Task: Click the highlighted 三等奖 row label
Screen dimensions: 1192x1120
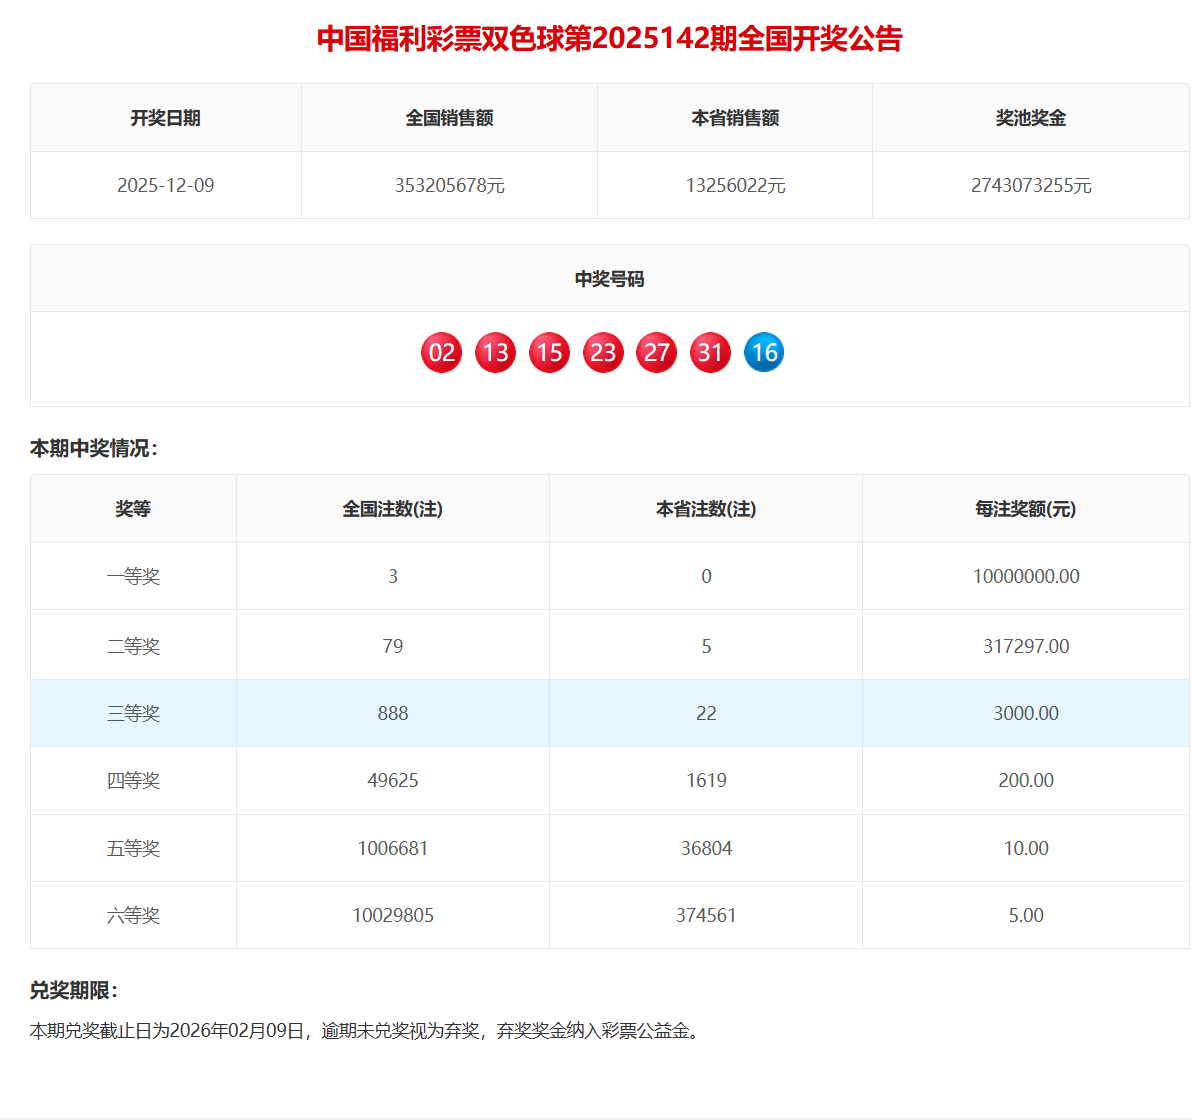Action: tap(133, 713)
